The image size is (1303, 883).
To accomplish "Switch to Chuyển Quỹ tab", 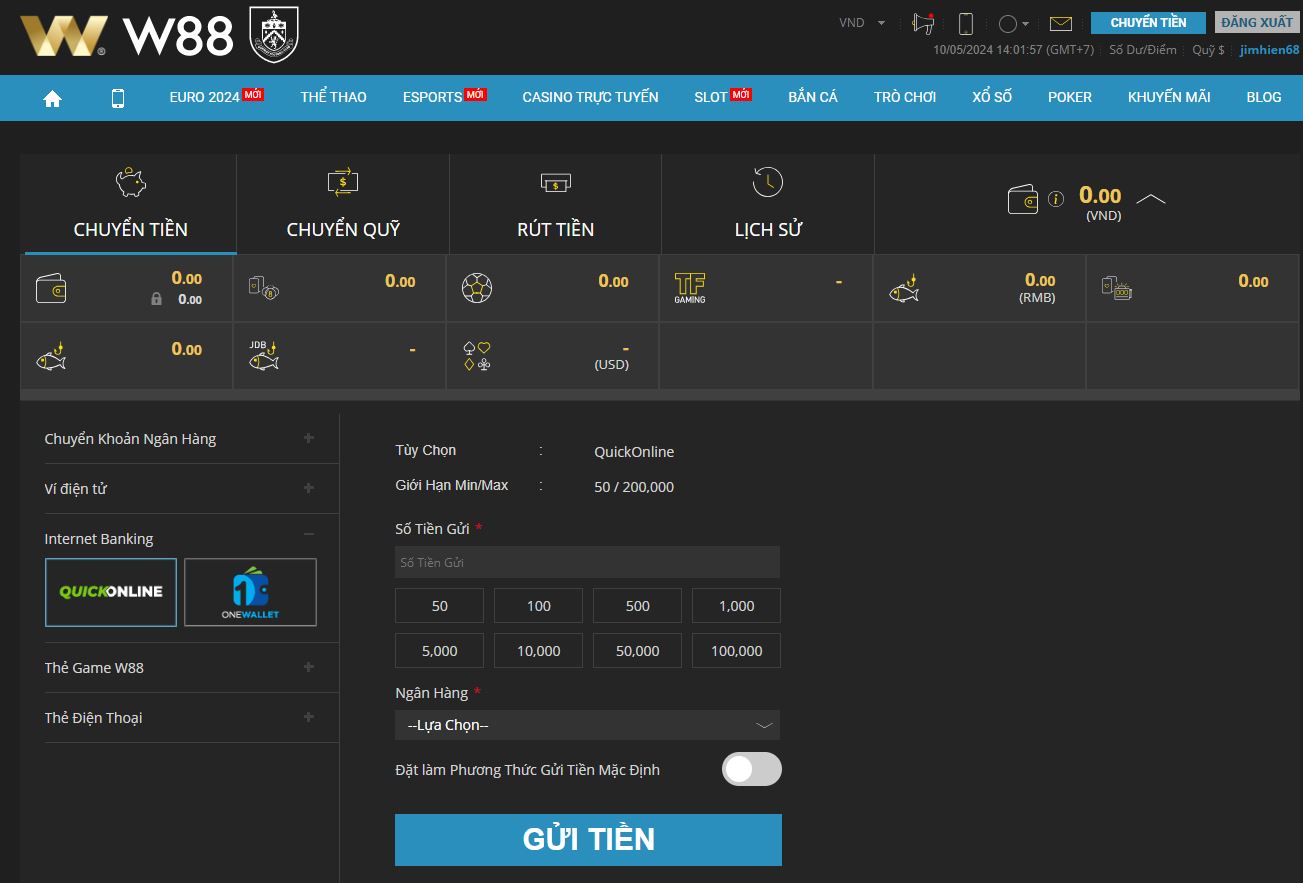I will pos(343,204).
